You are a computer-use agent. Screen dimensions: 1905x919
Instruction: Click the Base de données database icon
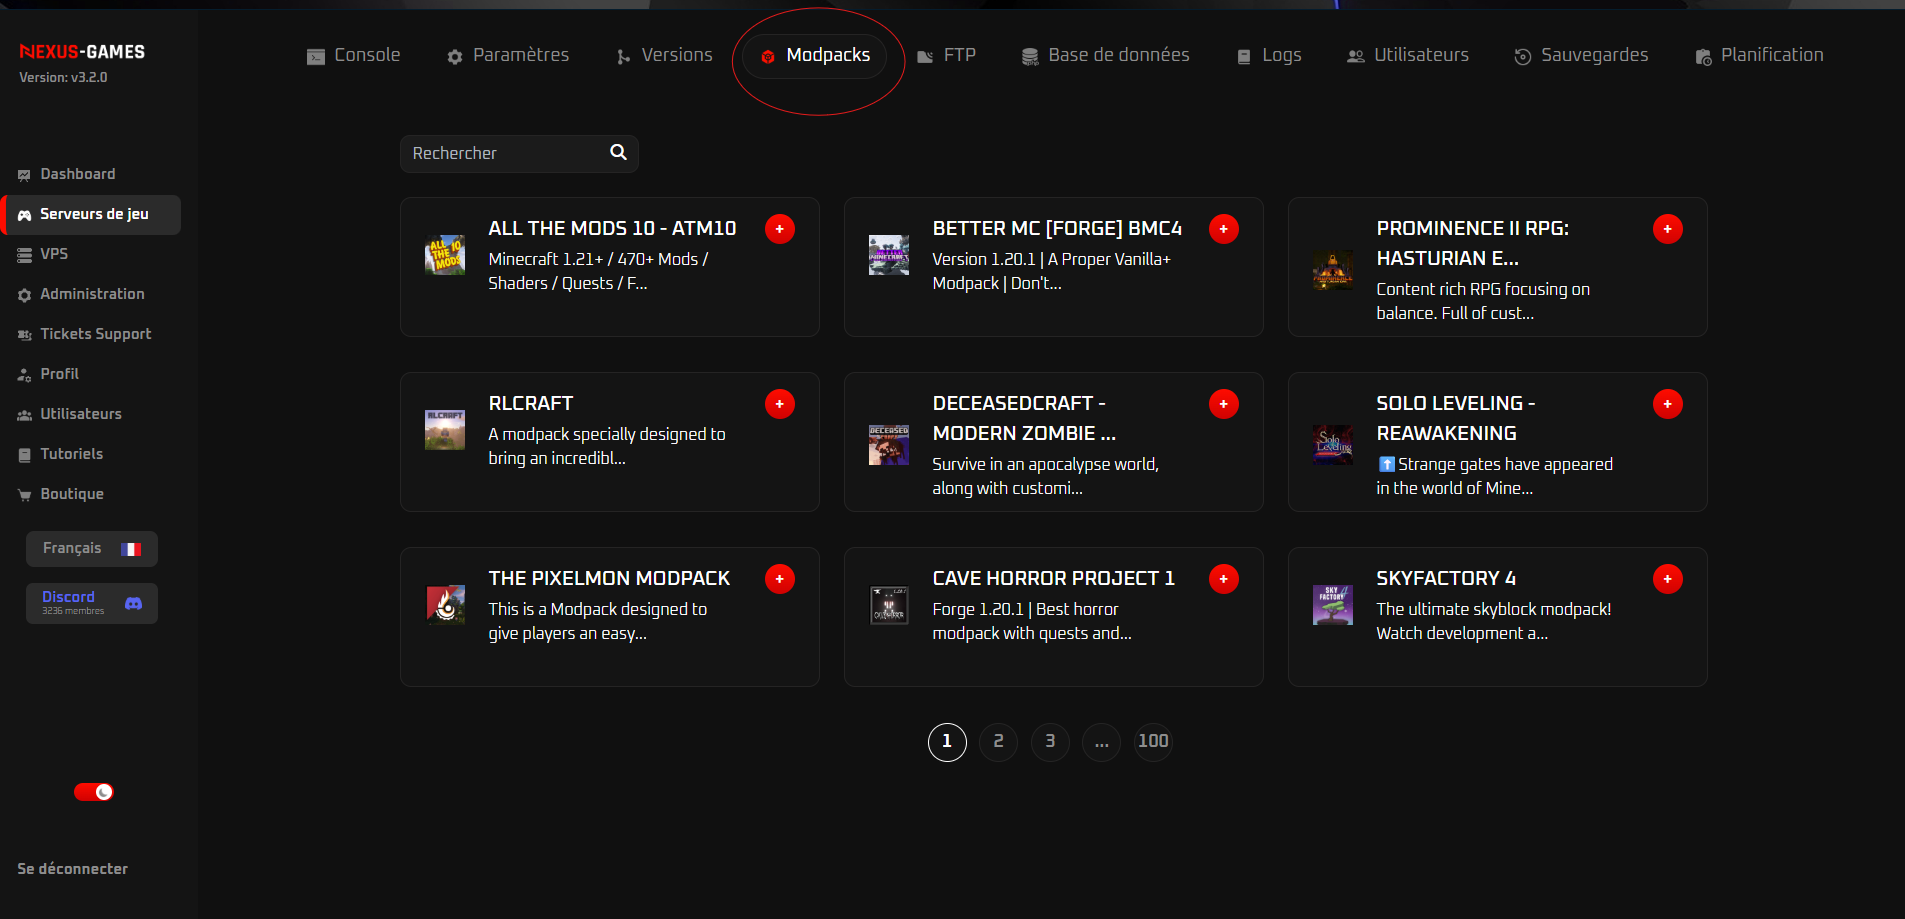click(1030, 57)
